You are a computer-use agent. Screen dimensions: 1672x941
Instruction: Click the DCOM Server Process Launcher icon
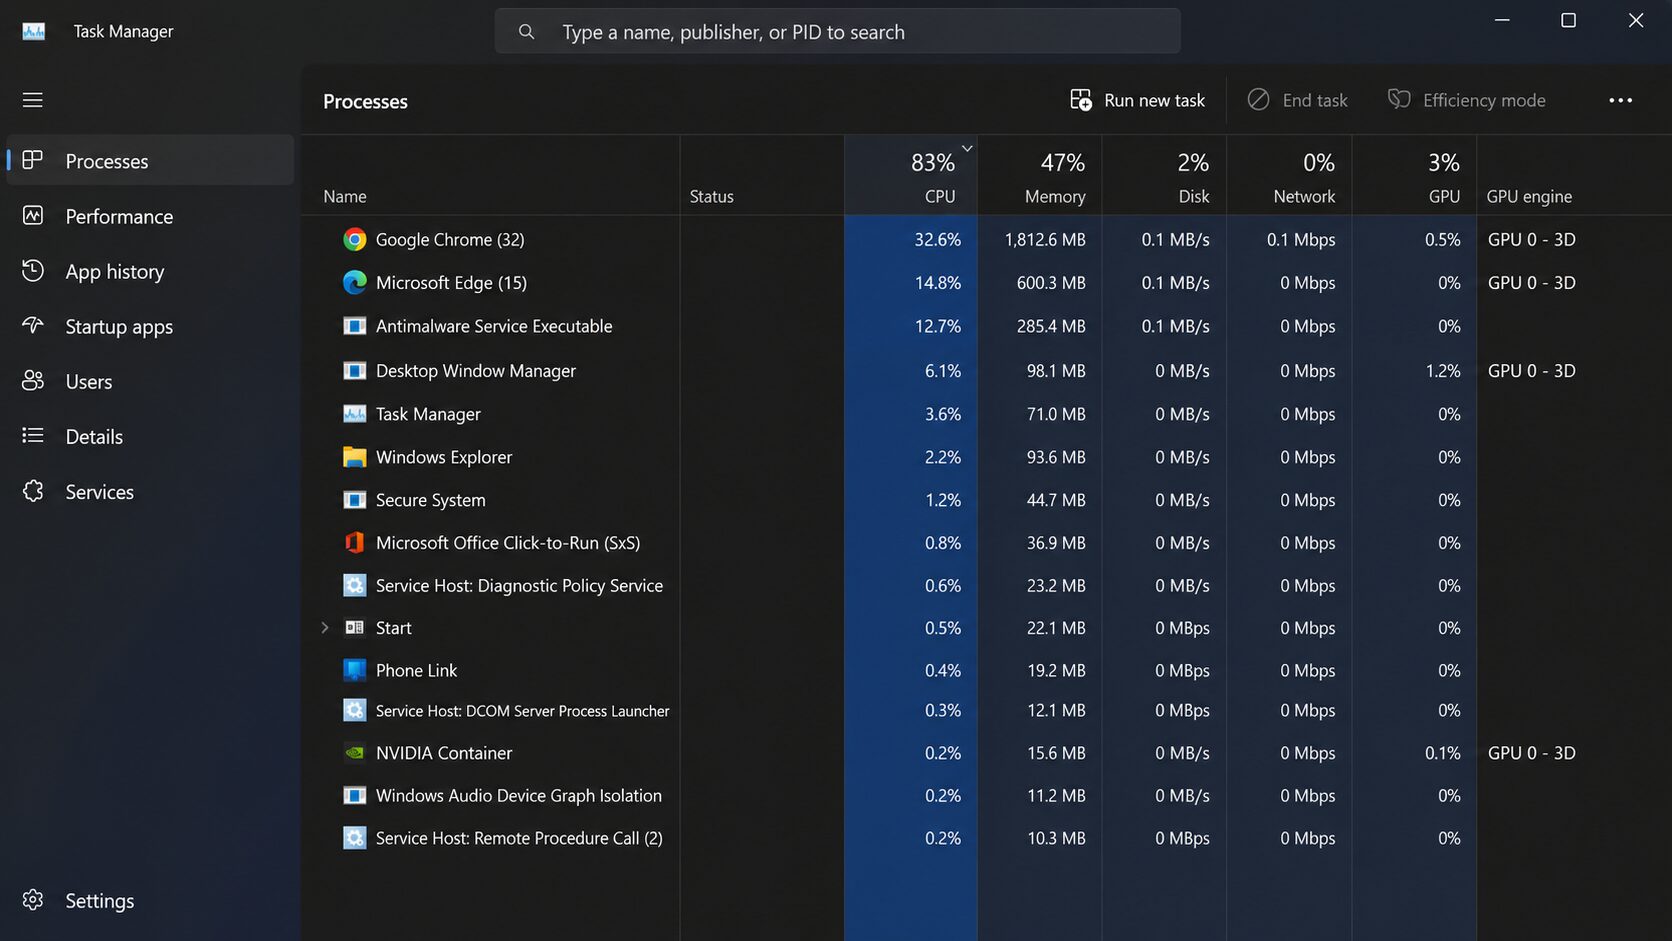[355, 710]
